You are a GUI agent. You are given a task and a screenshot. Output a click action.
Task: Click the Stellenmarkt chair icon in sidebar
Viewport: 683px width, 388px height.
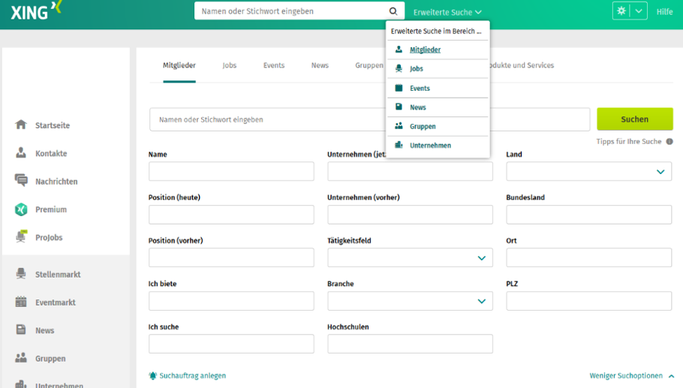[x=21, y=273]
